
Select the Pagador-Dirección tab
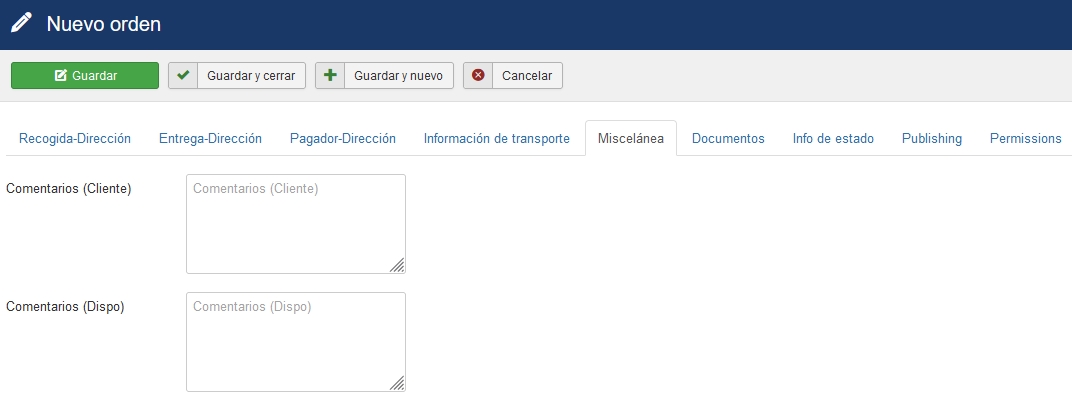(x=343, y=139)
